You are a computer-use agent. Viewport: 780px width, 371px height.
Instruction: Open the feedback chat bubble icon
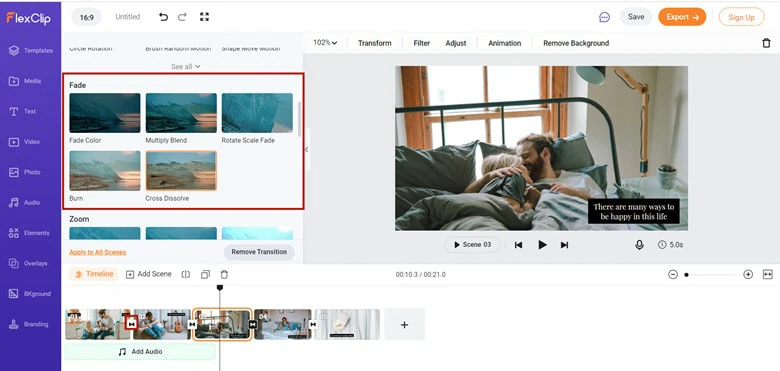[604, 17]
